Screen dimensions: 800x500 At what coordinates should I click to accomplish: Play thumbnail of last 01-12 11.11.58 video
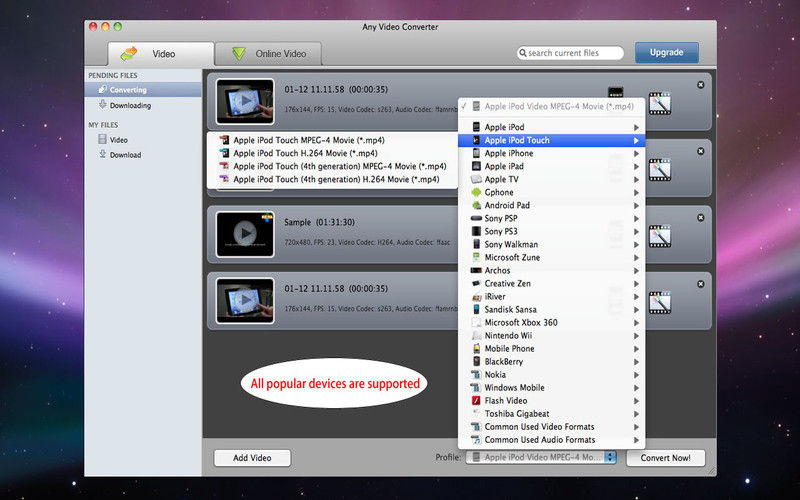tap(245, 300)
